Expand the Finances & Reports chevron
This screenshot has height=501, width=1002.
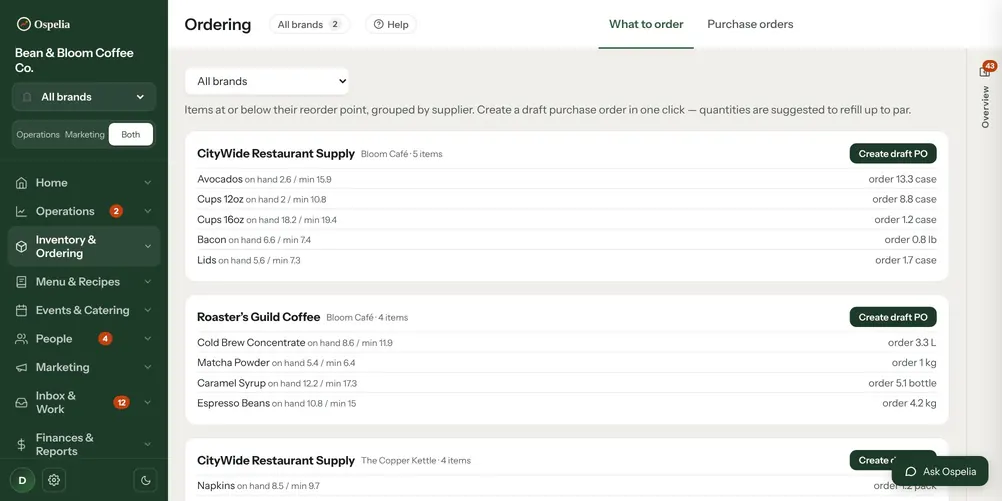[148, 445]
